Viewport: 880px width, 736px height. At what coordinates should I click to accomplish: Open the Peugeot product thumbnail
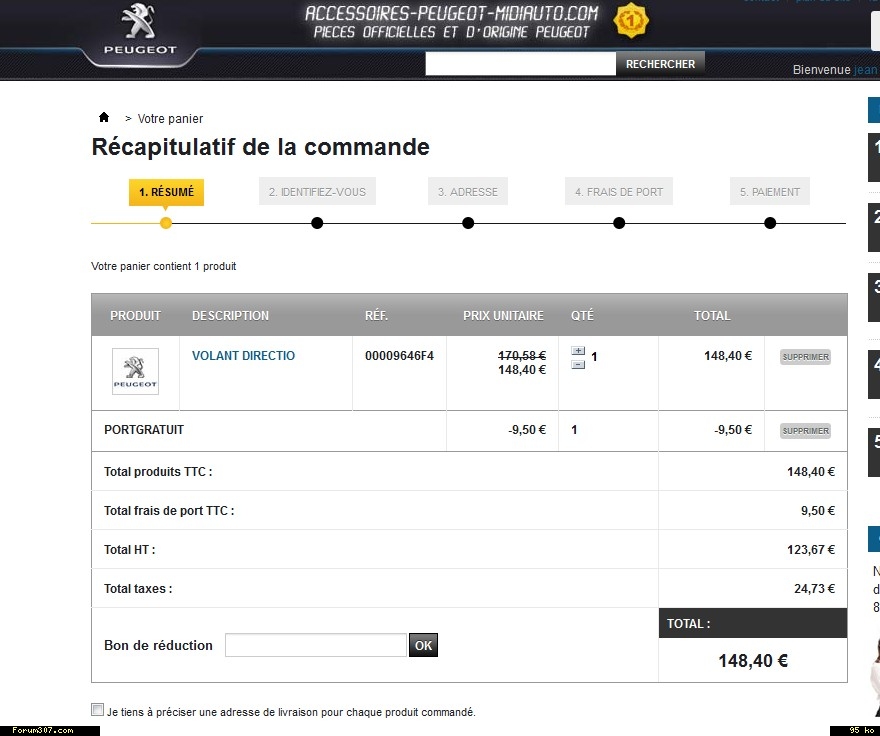pos(135,372)
